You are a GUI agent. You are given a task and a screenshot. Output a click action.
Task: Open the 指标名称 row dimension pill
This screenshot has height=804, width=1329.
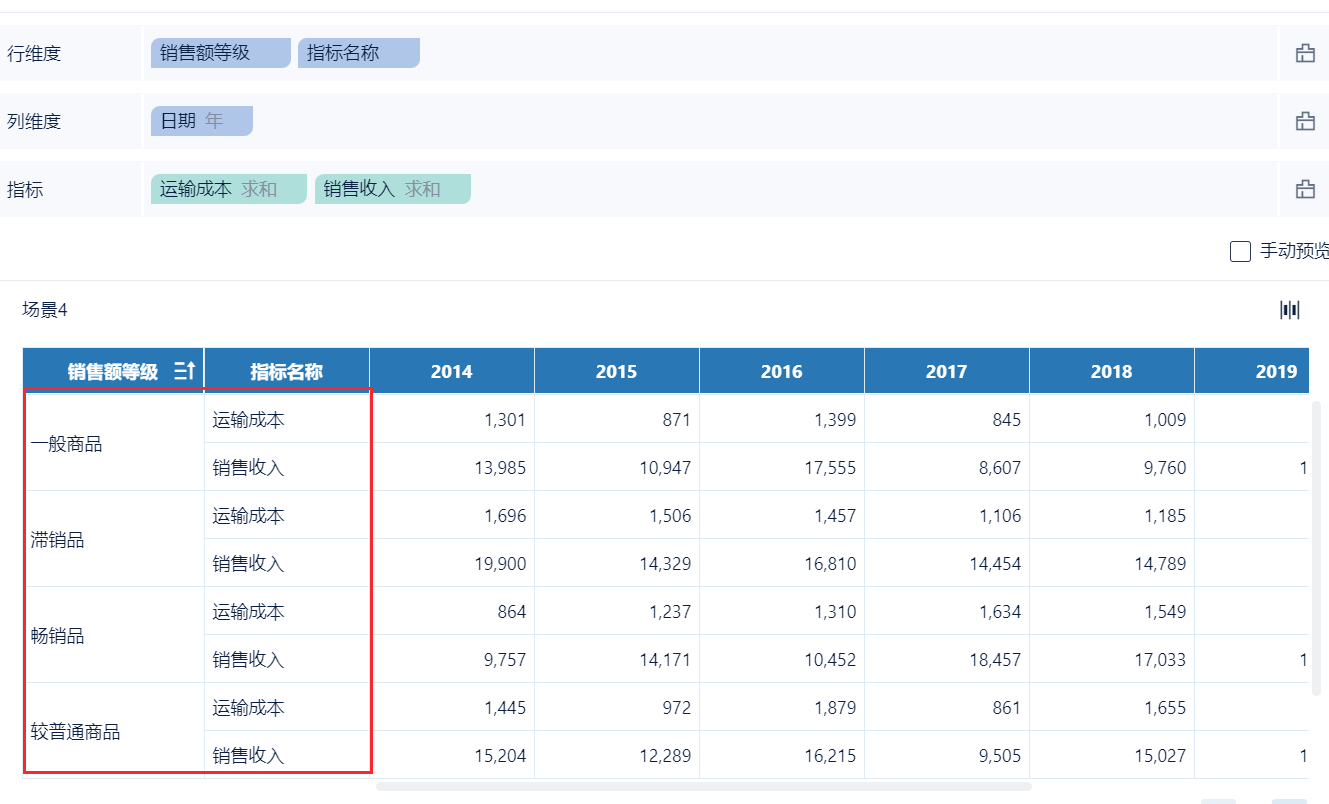(358, 53)
